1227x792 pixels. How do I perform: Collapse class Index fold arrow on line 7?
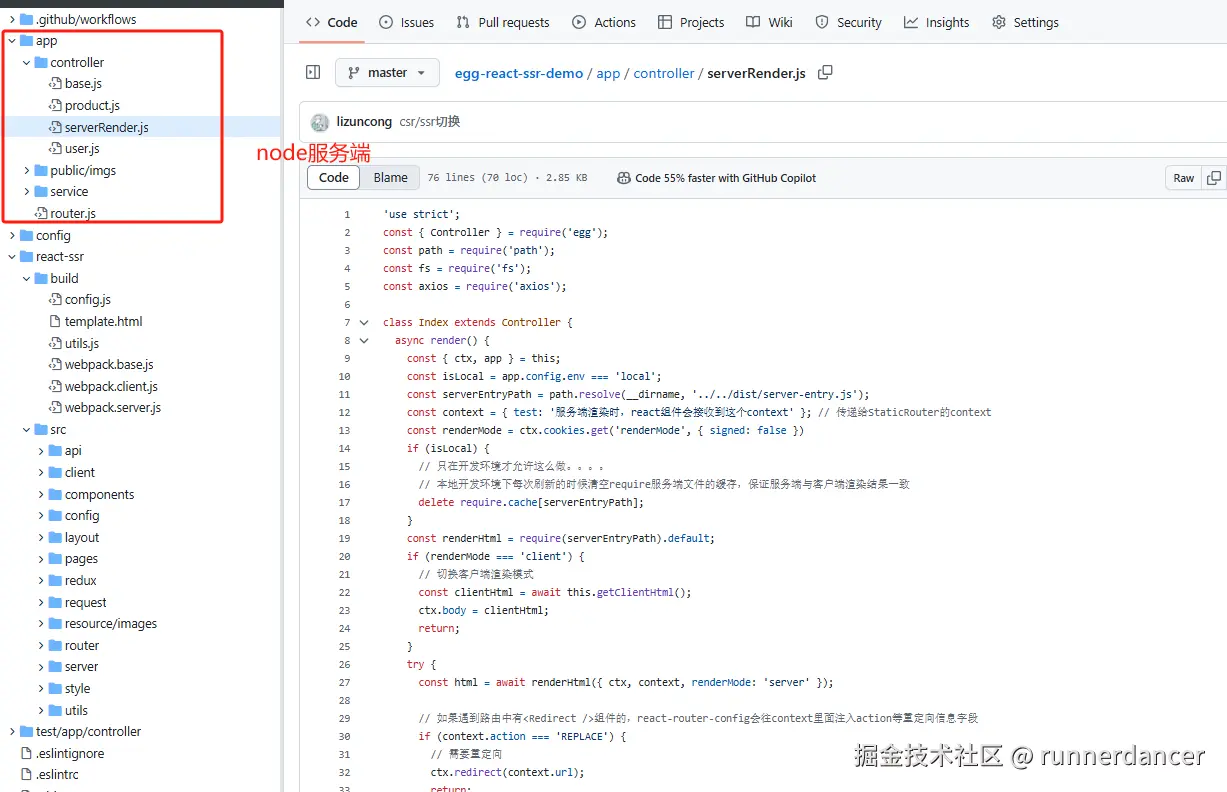pyautogui.click(x=363, y=322)
